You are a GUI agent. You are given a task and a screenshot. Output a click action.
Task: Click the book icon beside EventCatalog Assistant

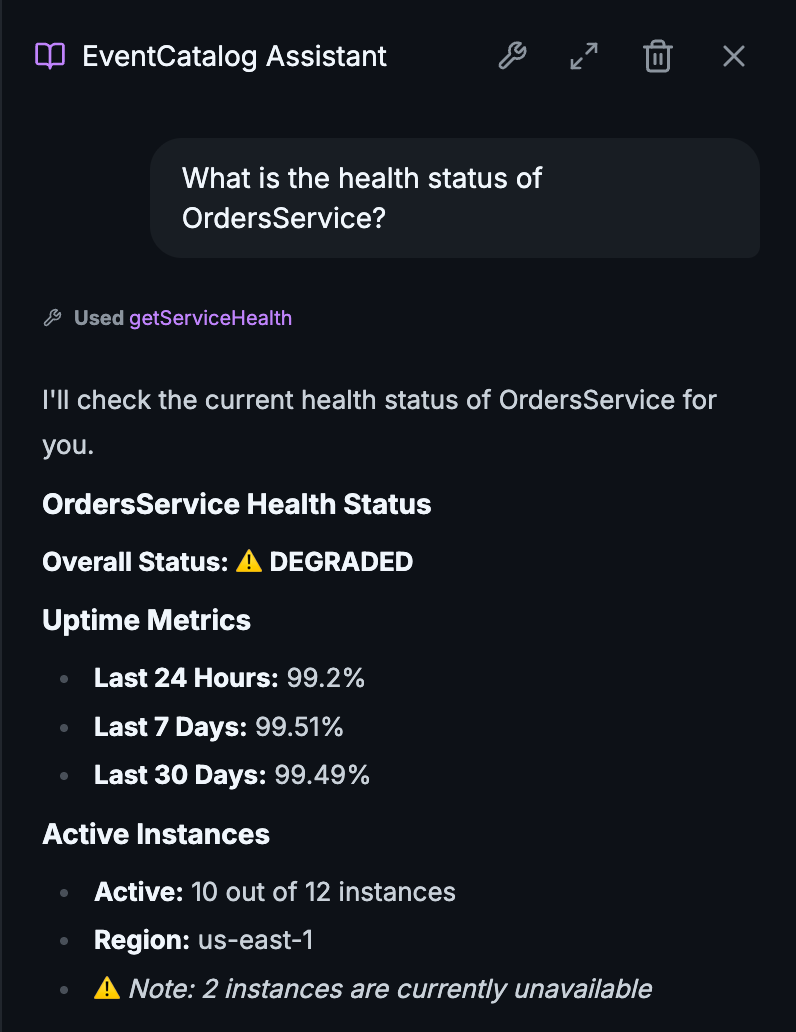(x=50, y=56)
